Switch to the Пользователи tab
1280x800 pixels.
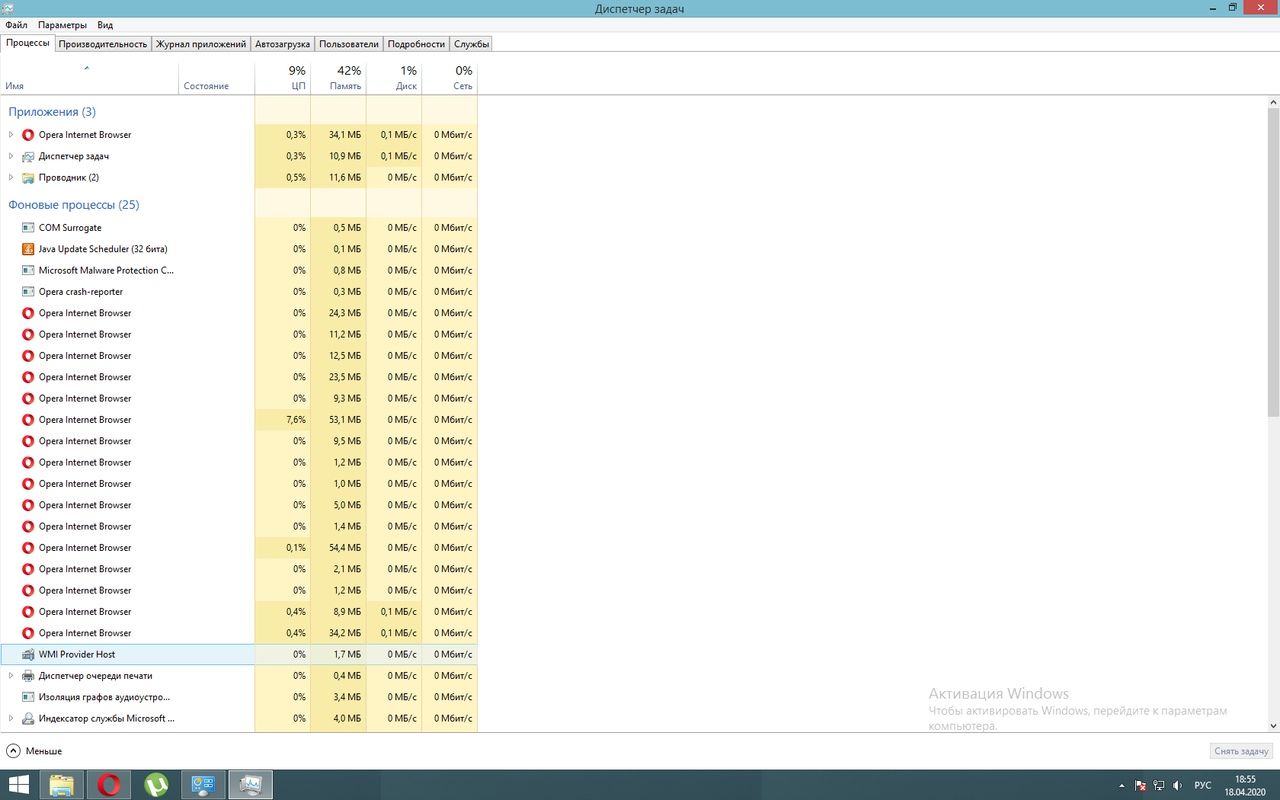[349, 44]
